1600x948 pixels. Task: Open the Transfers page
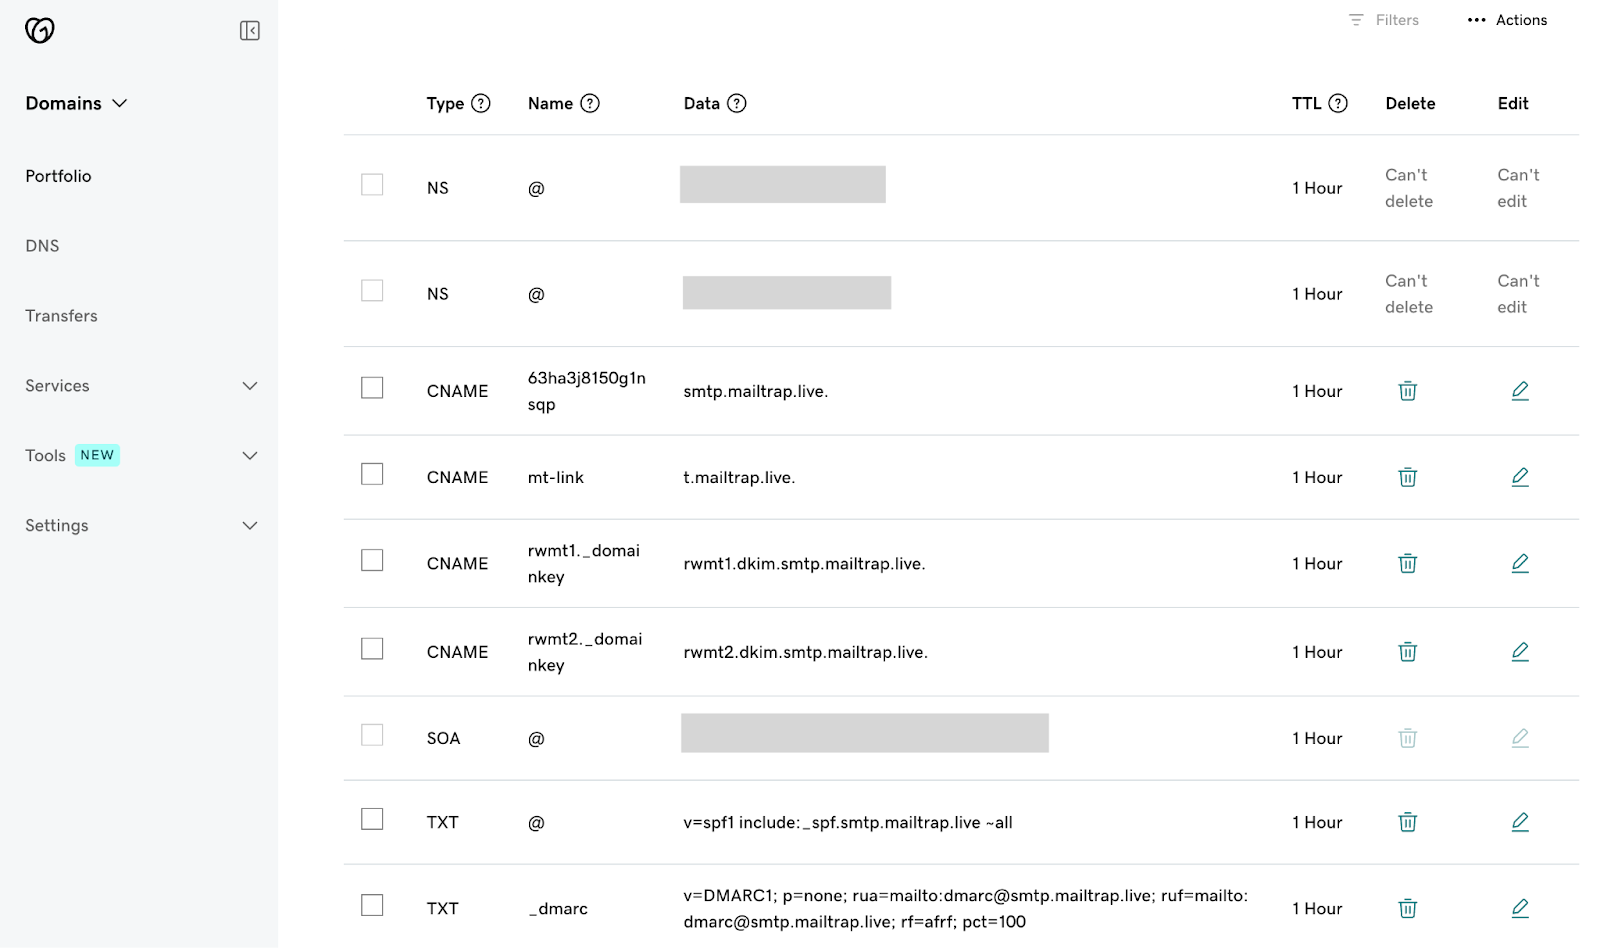[61, 315]
